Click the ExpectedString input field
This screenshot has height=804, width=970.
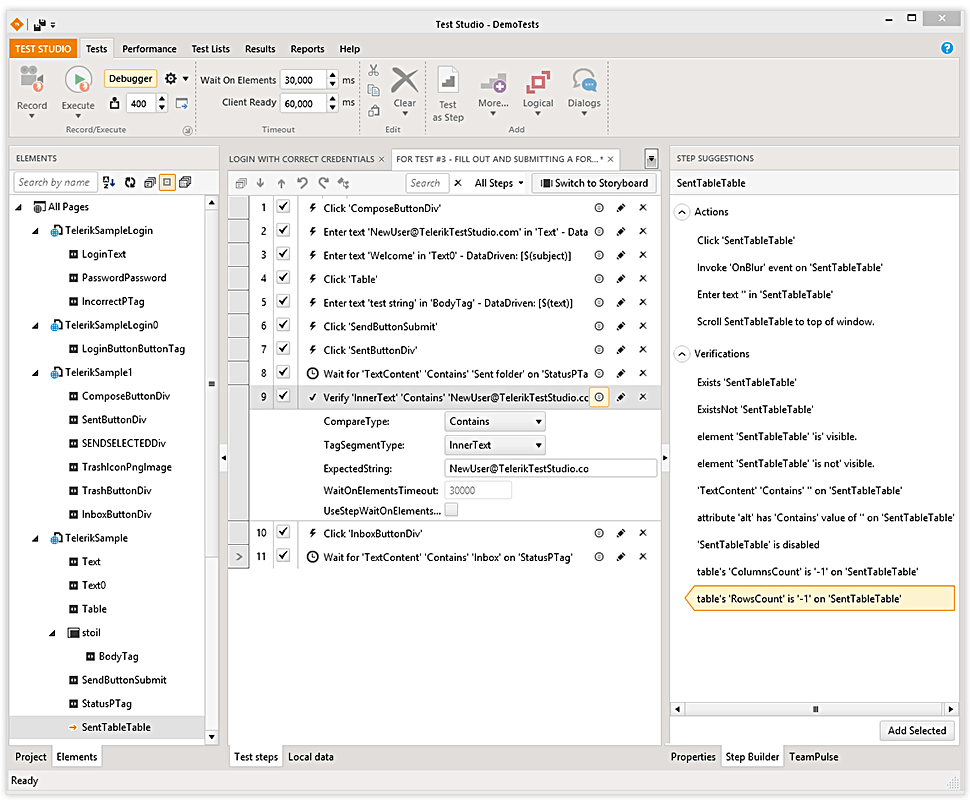point(551,469)
